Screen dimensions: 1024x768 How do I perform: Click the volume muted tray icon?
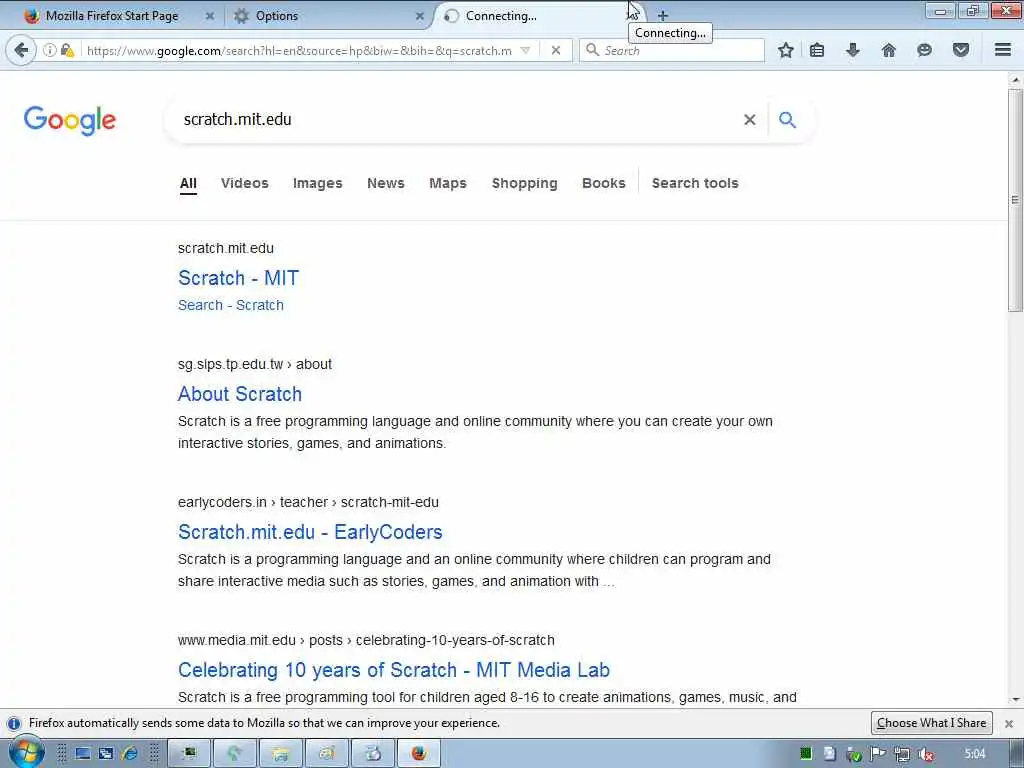[926, 754]
